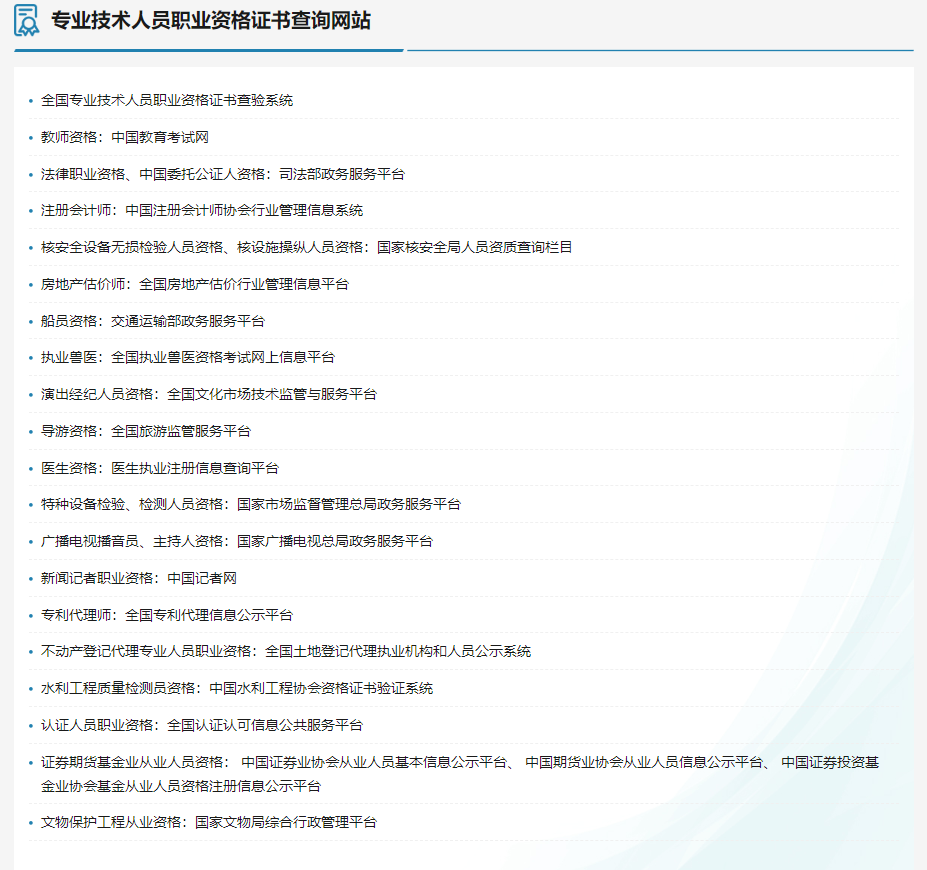Click the heading 专业技术人员职业资格证书查询网站
Viewport: 927px width, 870px height.
point(211,21)
